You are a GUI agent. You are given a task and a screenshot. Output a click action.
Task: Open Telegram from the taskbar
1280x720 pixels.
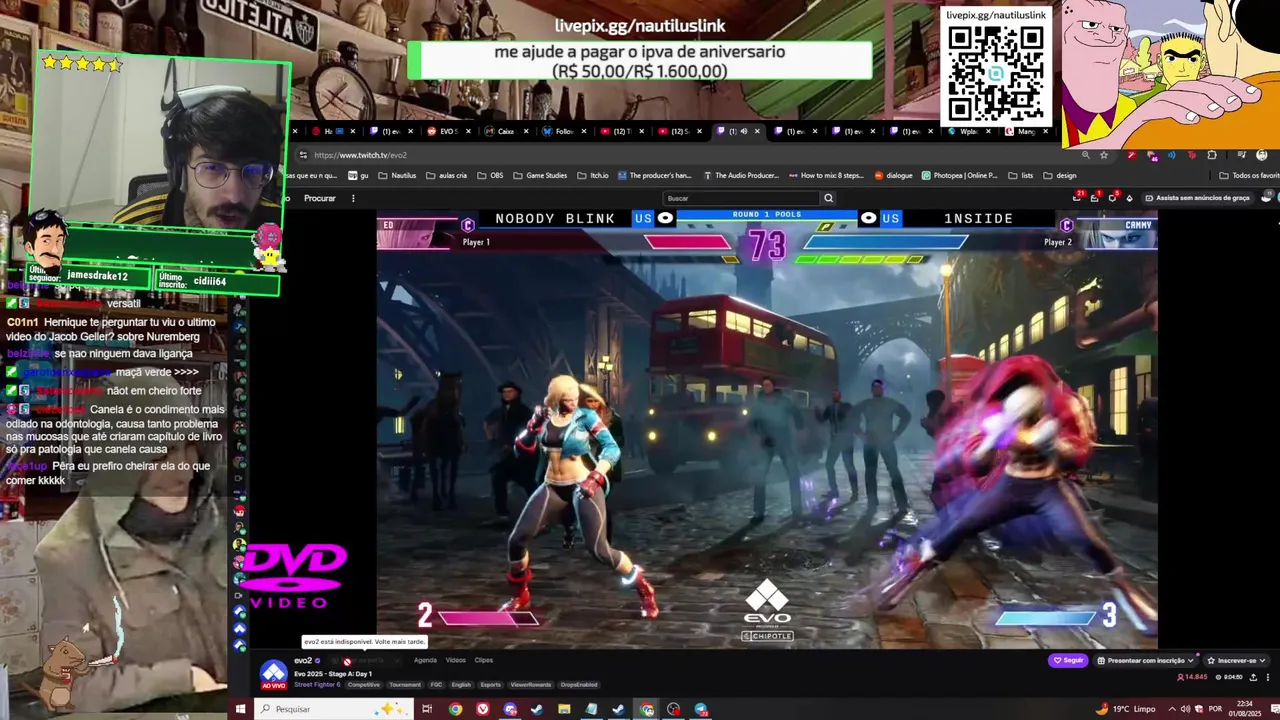point(701,709)
